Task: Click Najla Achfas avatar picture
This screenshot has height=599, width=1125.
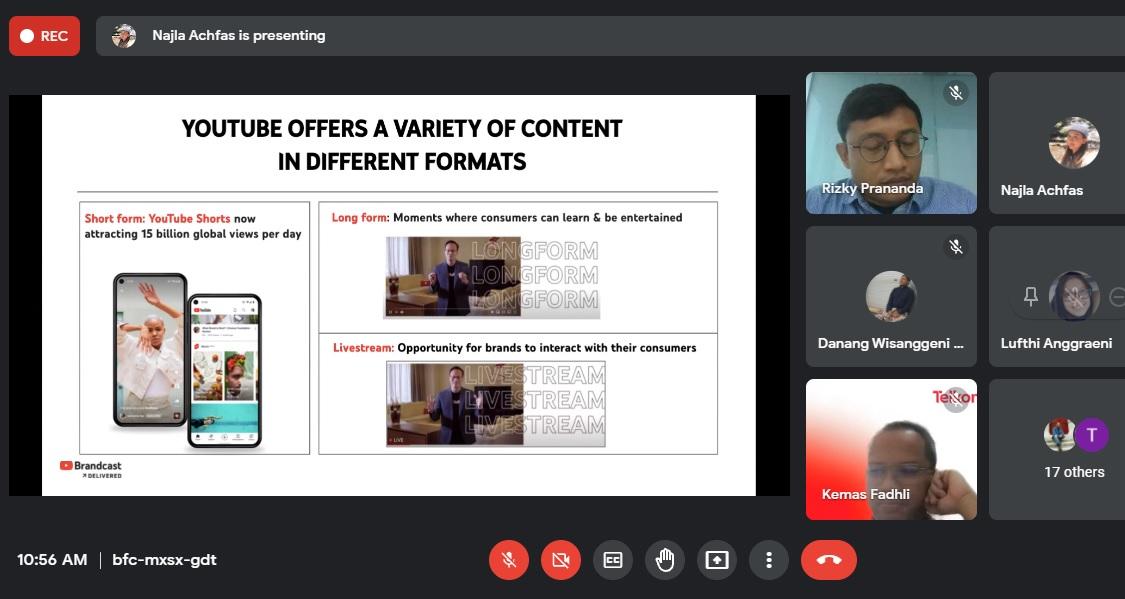Action: [x=1074, y=143]
